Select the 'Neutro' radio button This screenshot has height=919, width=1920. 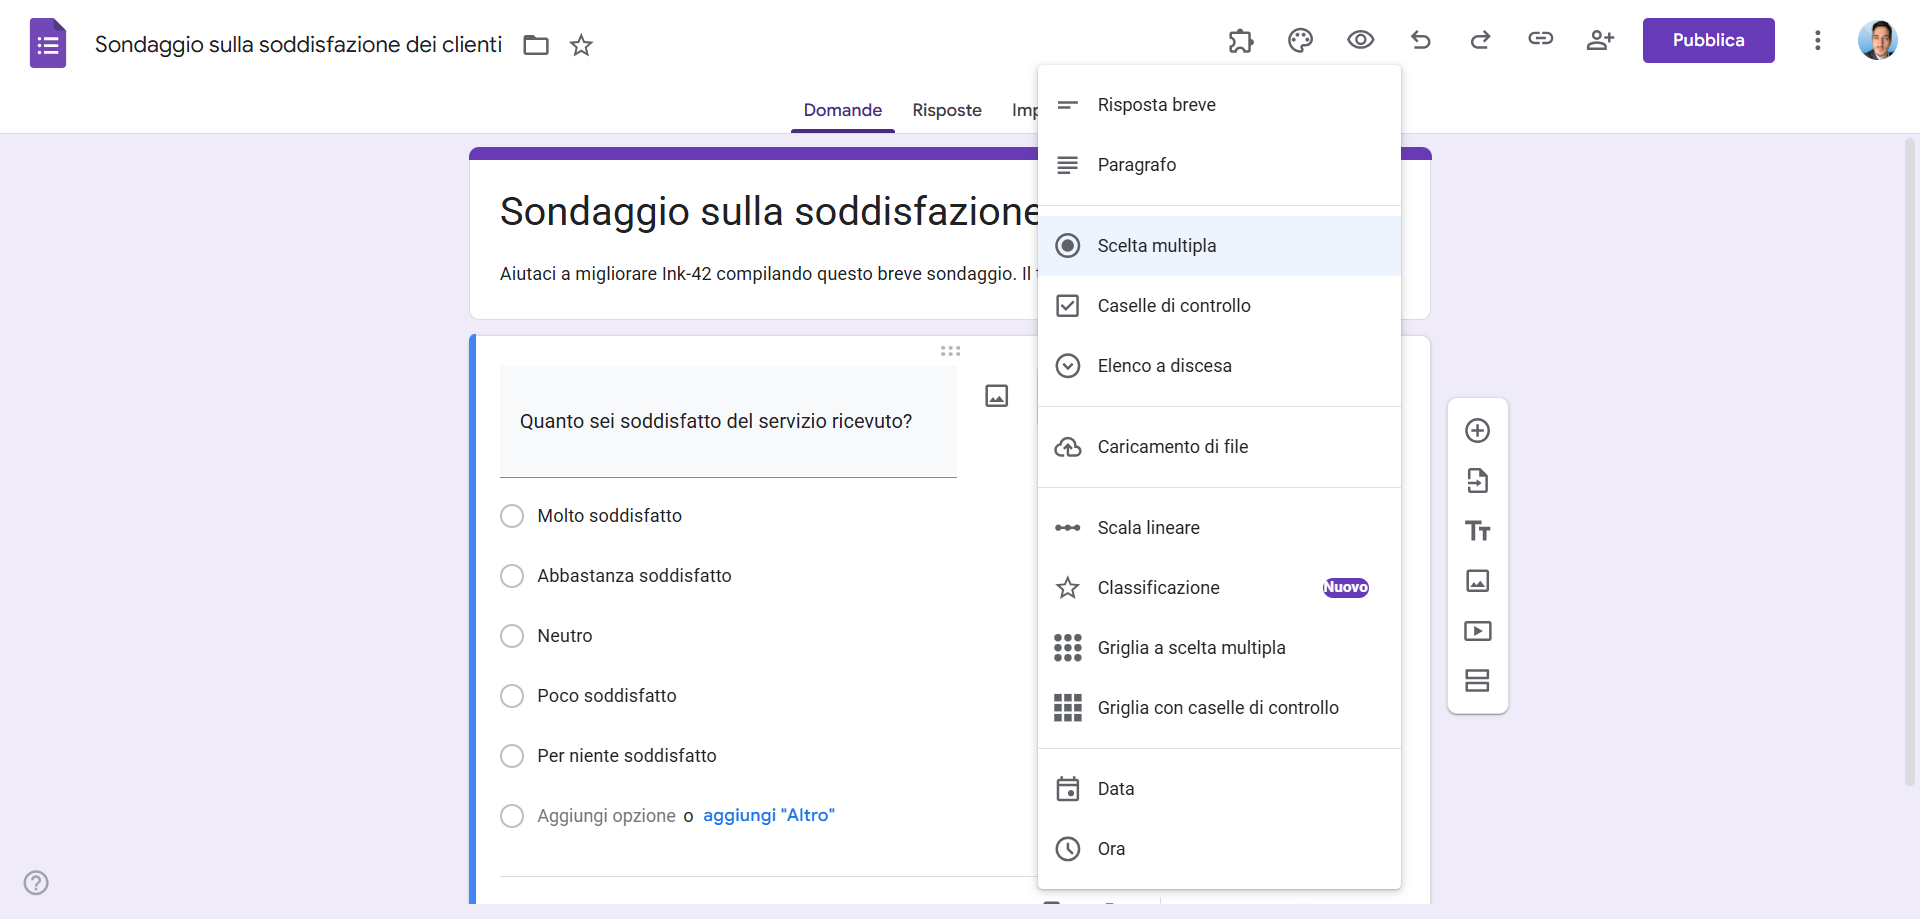[512, 636]
